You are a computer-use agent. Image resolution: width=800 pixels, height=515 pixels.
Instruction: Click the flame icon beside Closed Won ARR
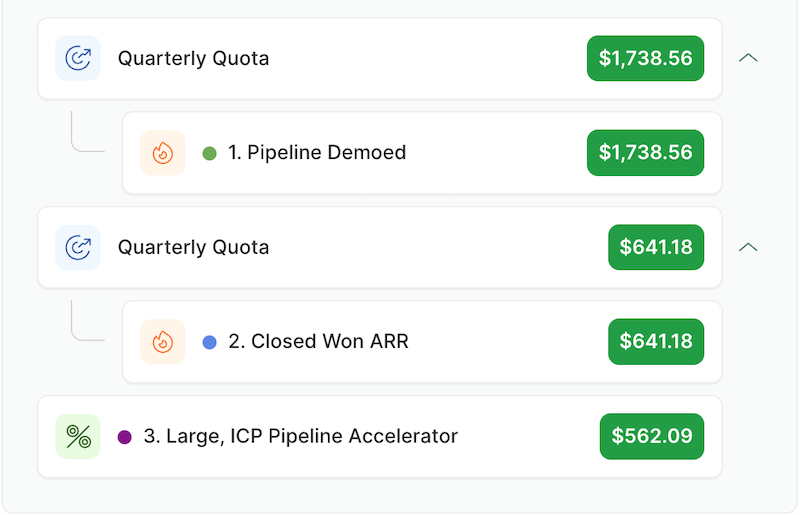coord(163,341)
